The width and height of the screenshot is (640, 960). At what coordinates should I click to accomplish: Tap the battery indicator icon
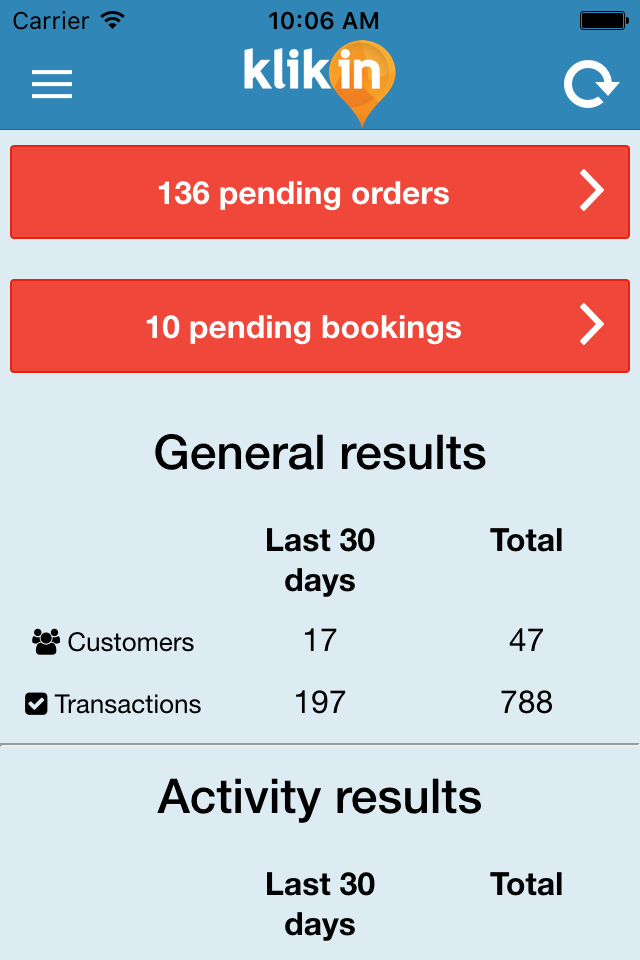[604, 21]
